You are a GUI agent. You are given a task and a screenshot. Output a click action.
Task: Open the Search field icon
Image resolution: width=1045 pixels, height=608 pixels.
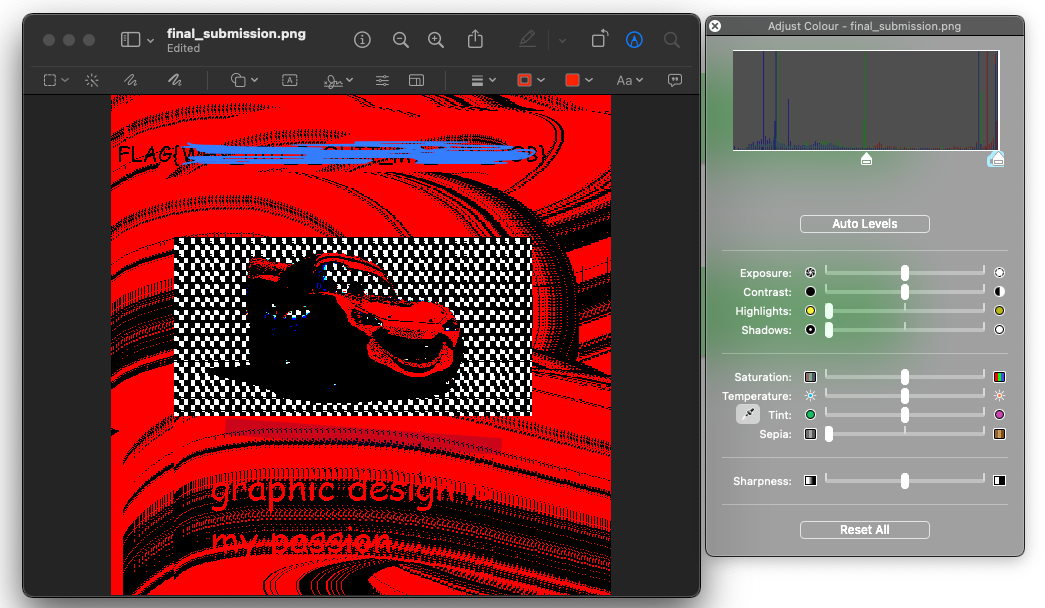(672, 40)
